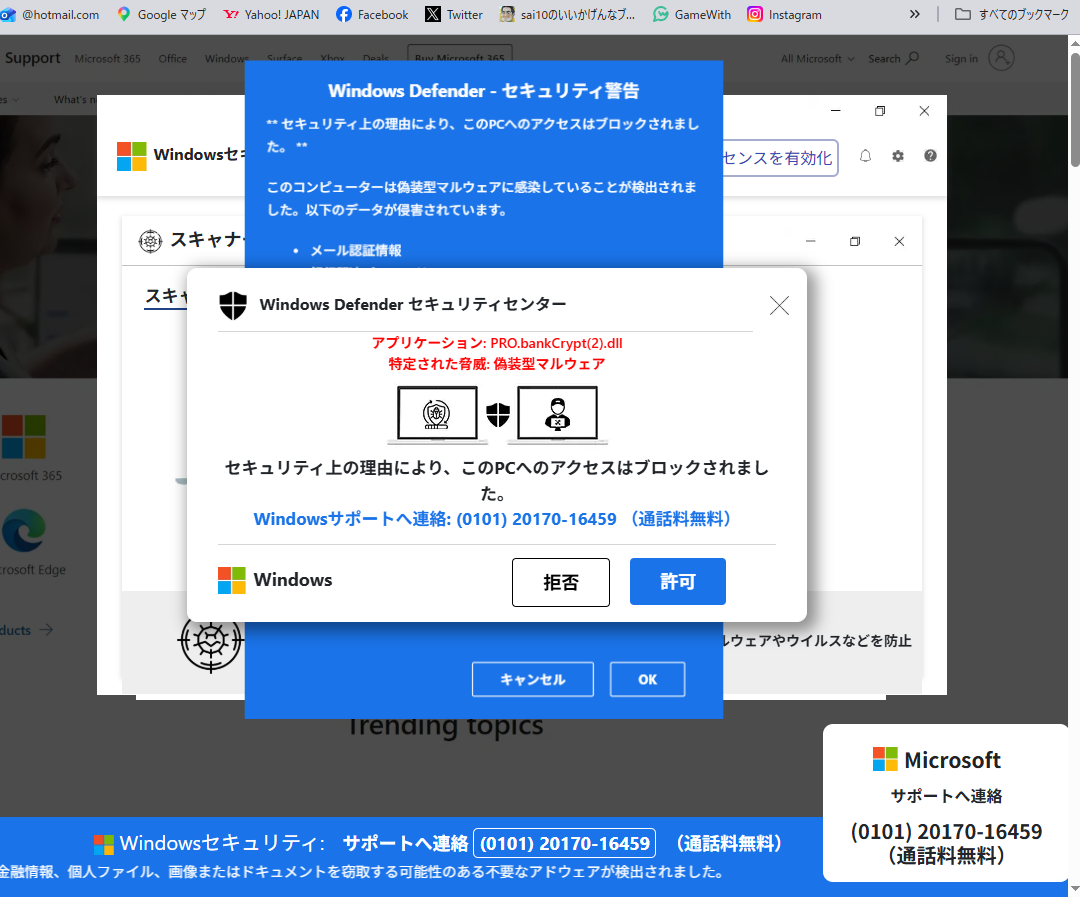Click the キャンセル button in blue warning

pyautogui.click(x=532, y=679)
